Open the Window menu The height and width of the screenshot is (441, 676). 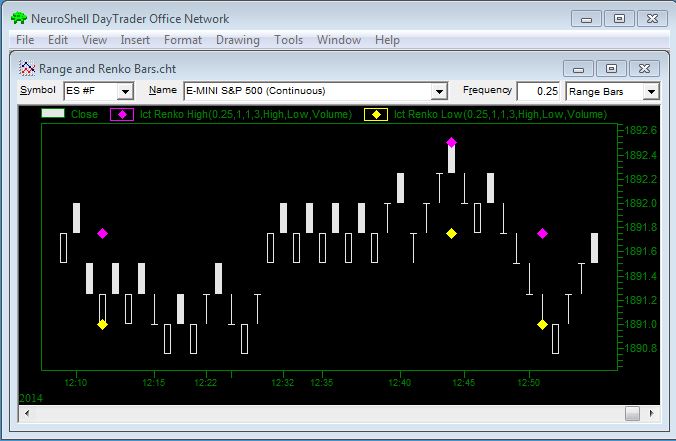click(339, 40)
